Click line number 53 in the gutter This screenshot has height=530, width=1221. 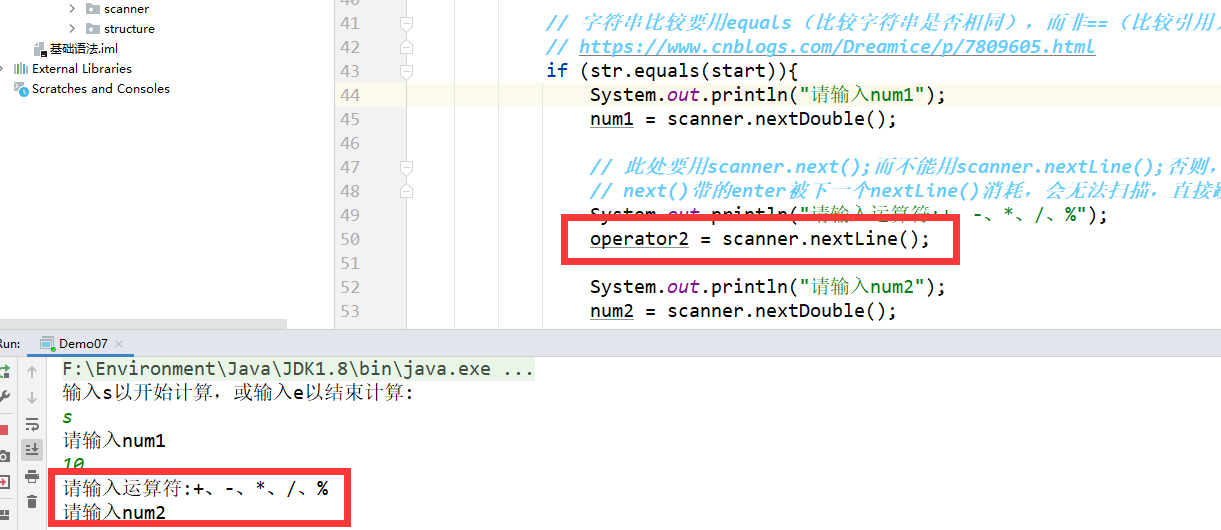coord(349,311)
